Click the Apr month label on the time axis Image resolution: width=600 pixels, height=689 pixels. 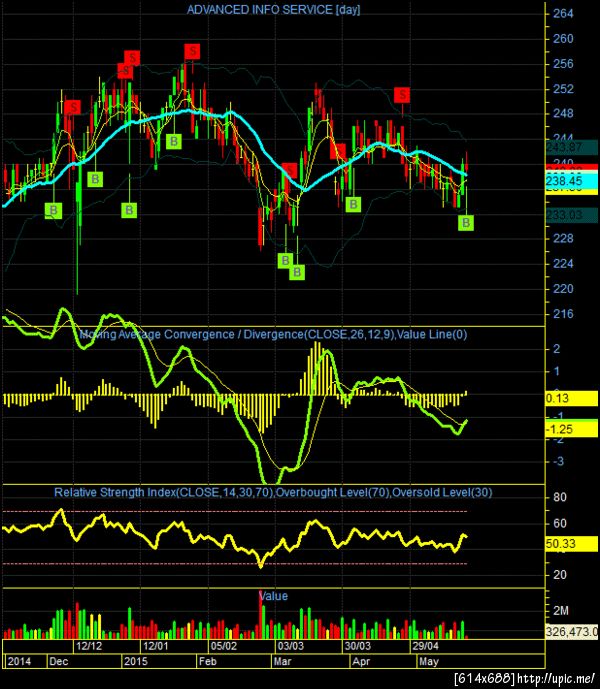click(x=361, y=661)
